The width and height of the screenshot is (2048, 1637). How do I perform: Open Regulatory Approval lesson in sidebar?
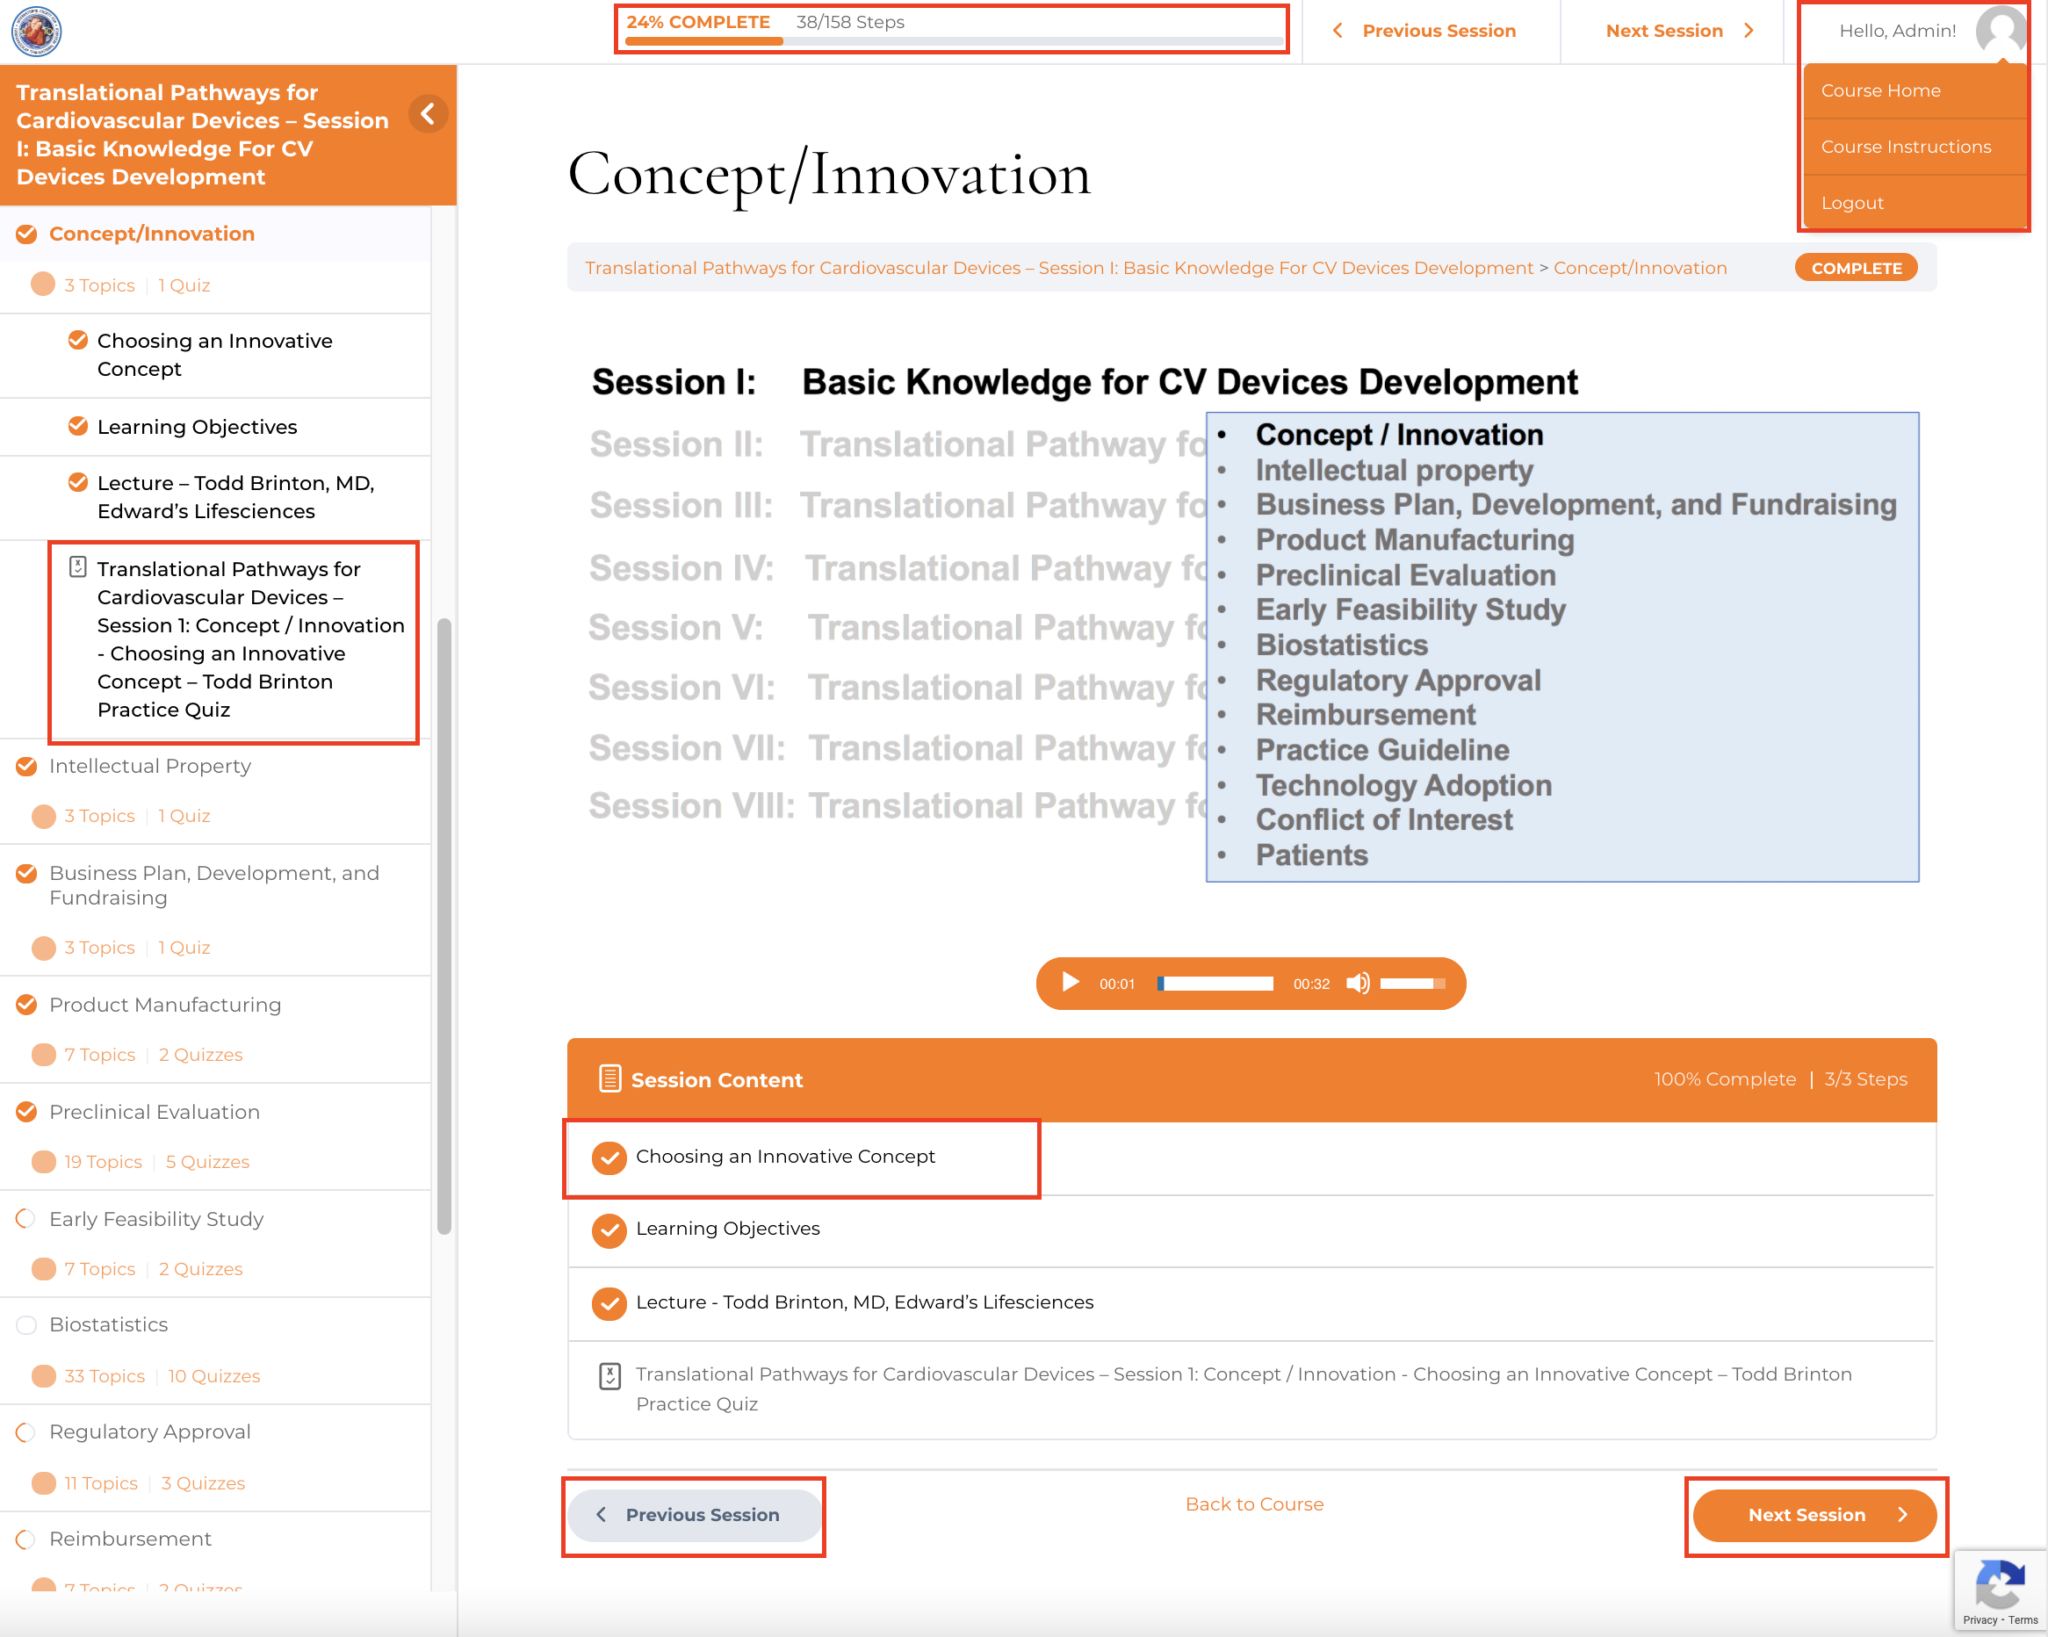tap(150, 1432)
